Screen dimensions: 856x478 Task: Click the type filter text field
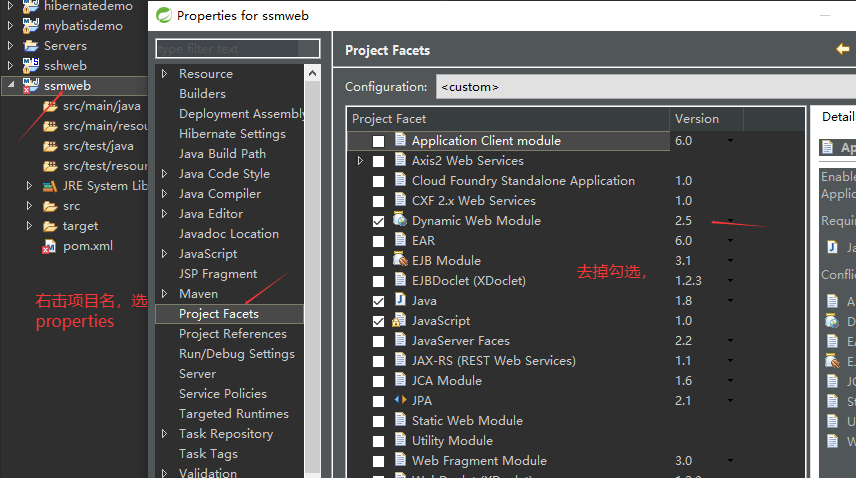click(x=237, y=49)
